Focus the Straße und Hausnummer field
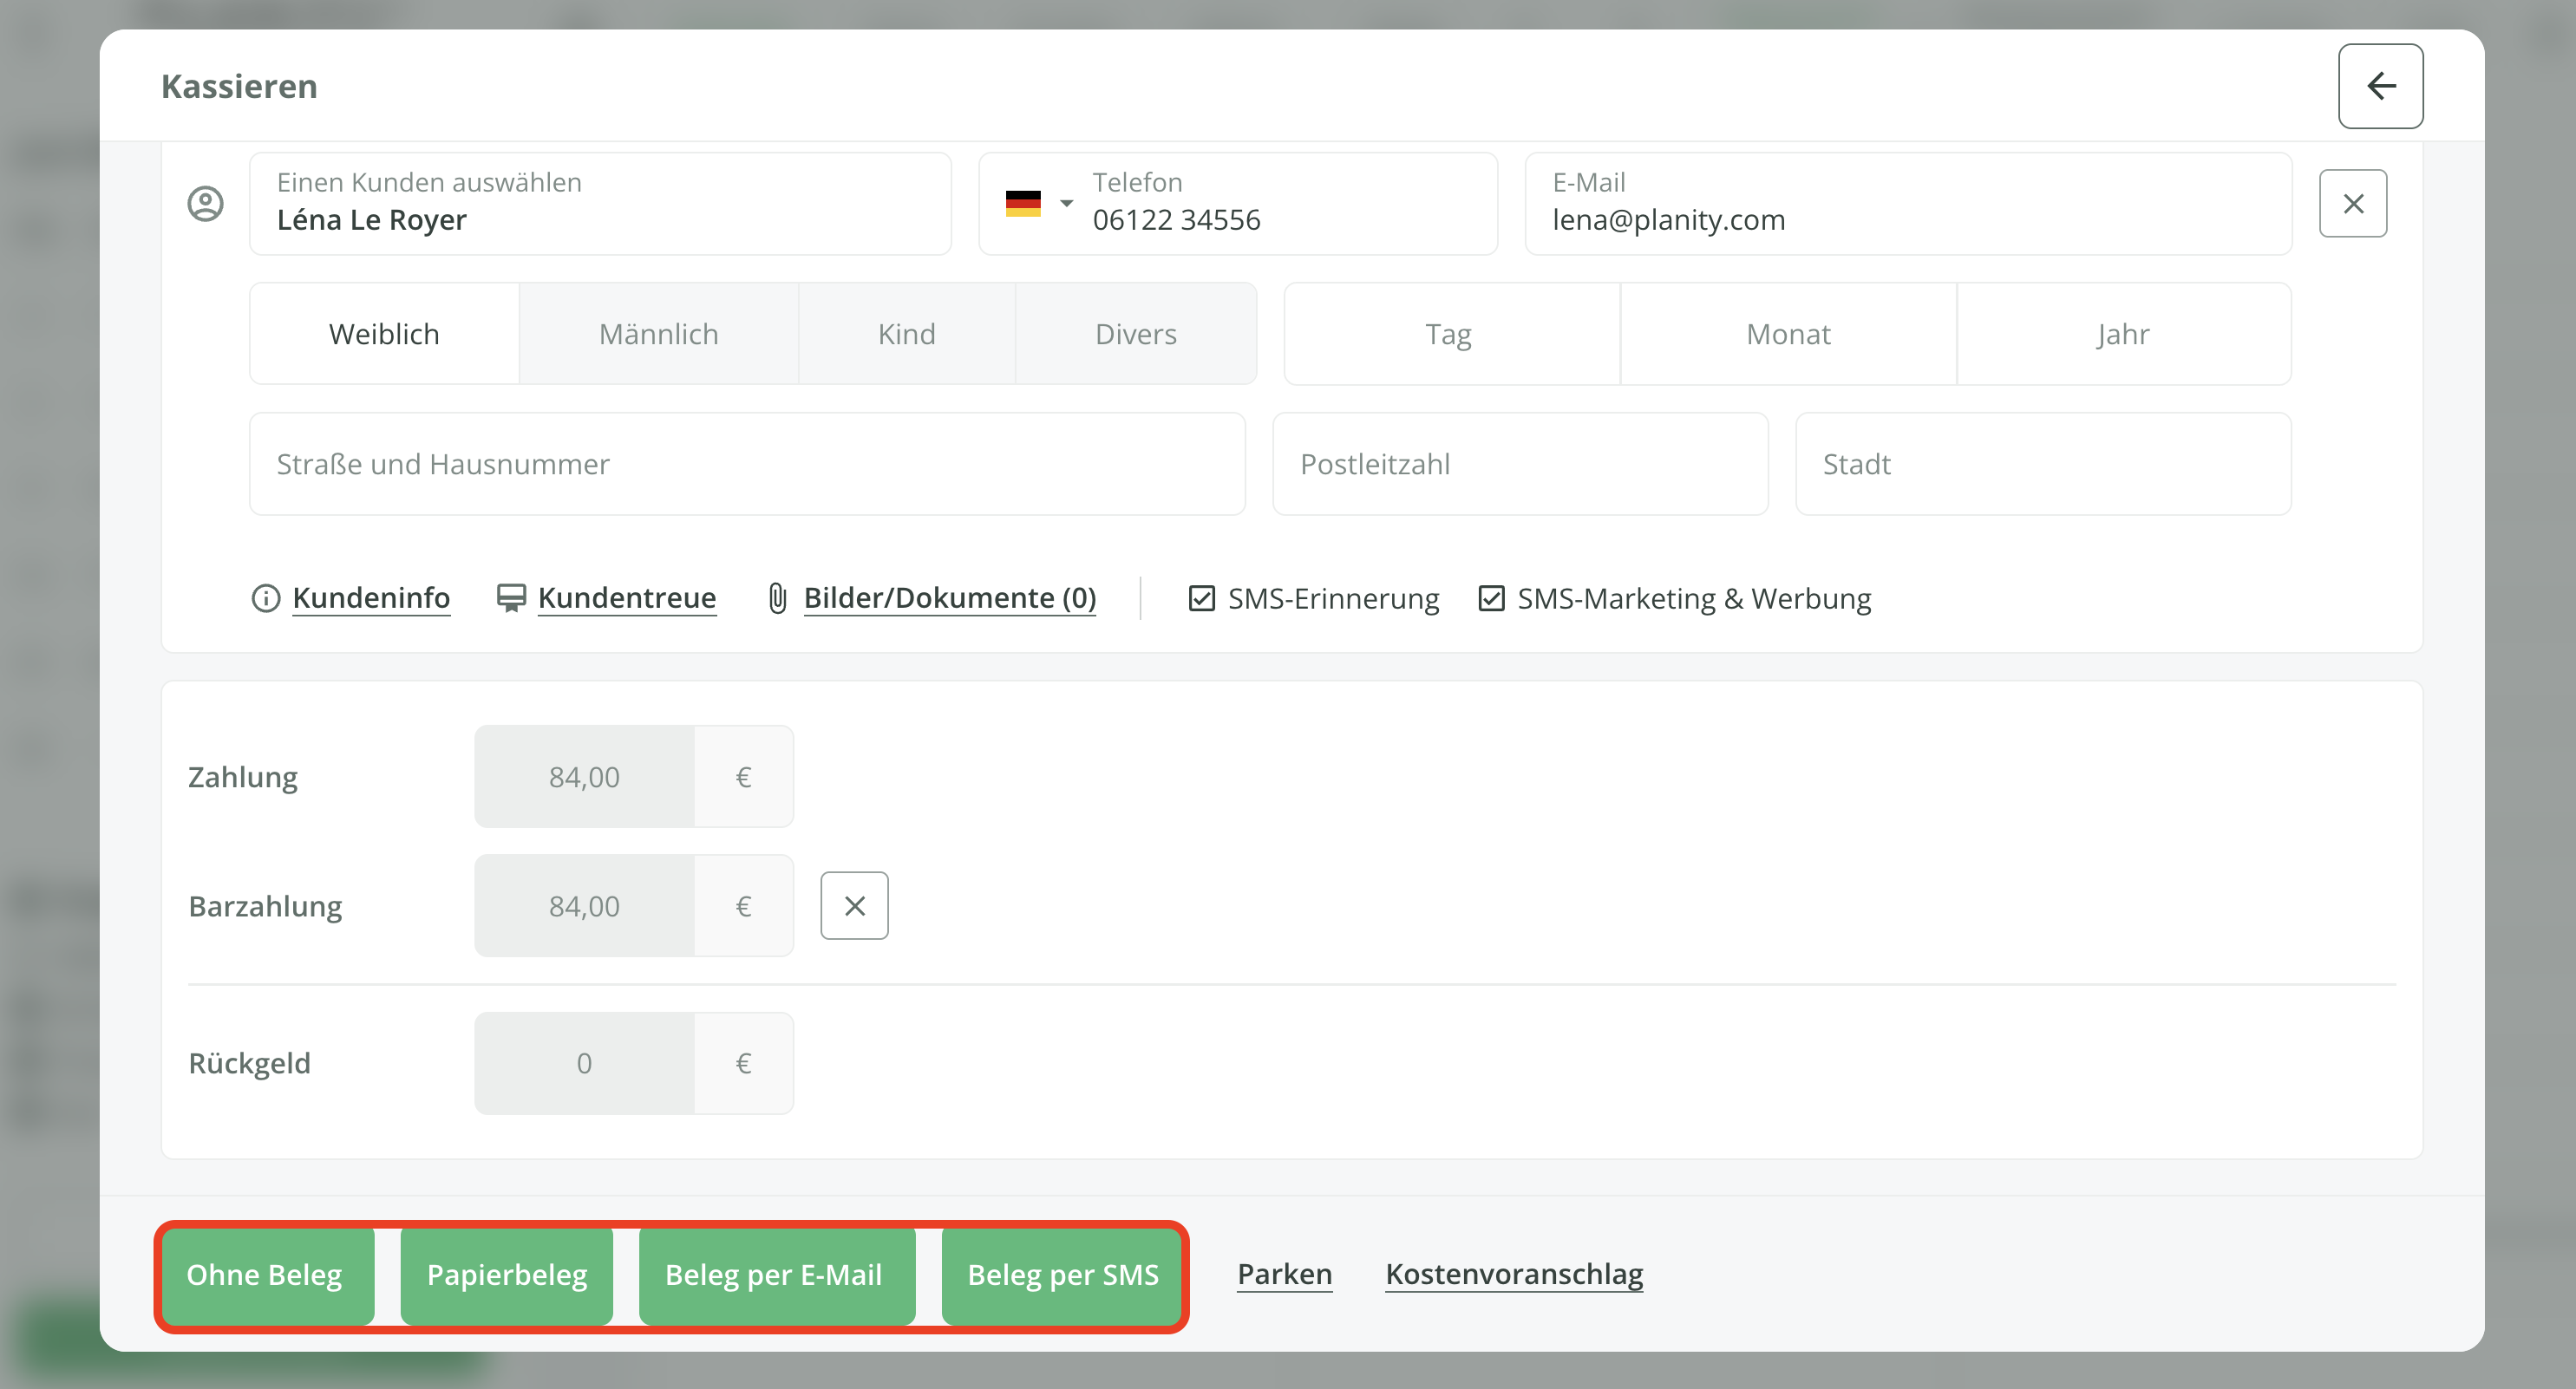This screenshot has width=2576, height=1389. click(747, 464)
